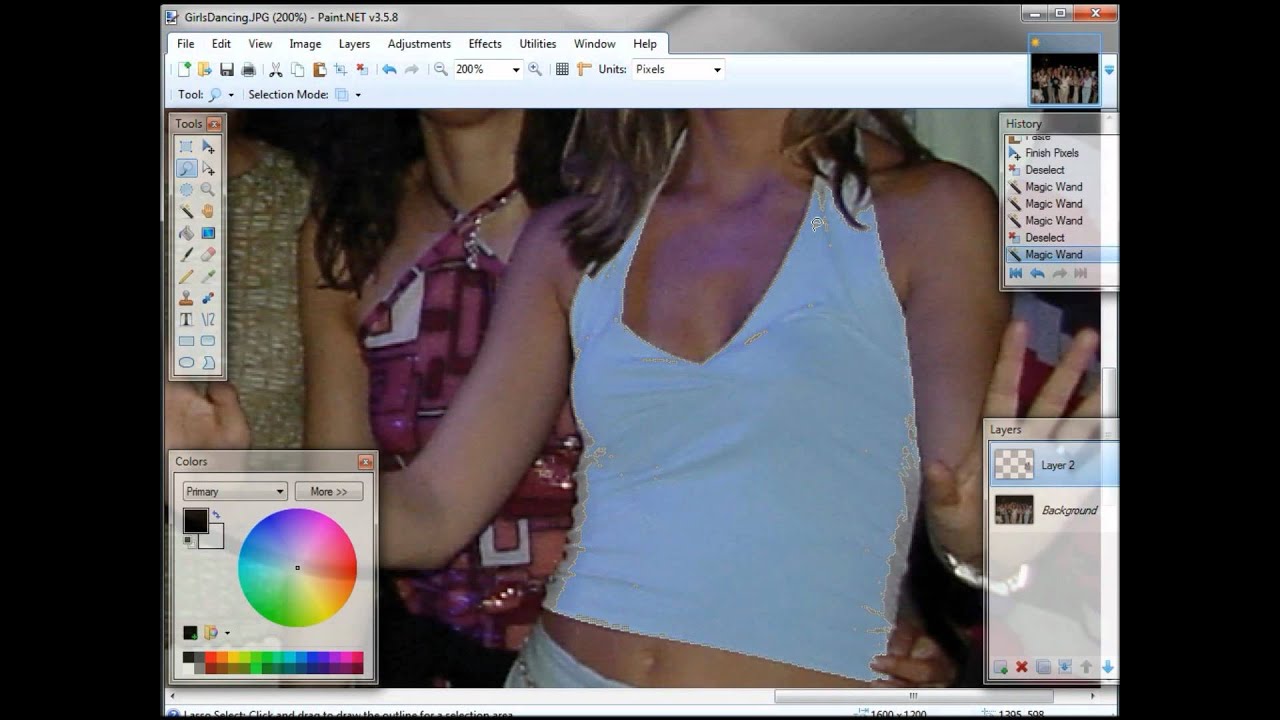Select the Recolor tool

tap(208, 298)
